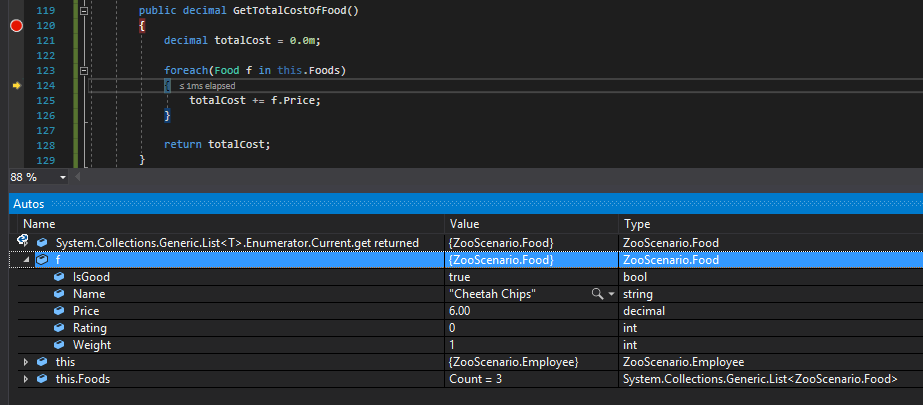The width and height of the screenshot is (923, 405).
Task: Click the Weight property icon
Action: [x=59, y=345]
